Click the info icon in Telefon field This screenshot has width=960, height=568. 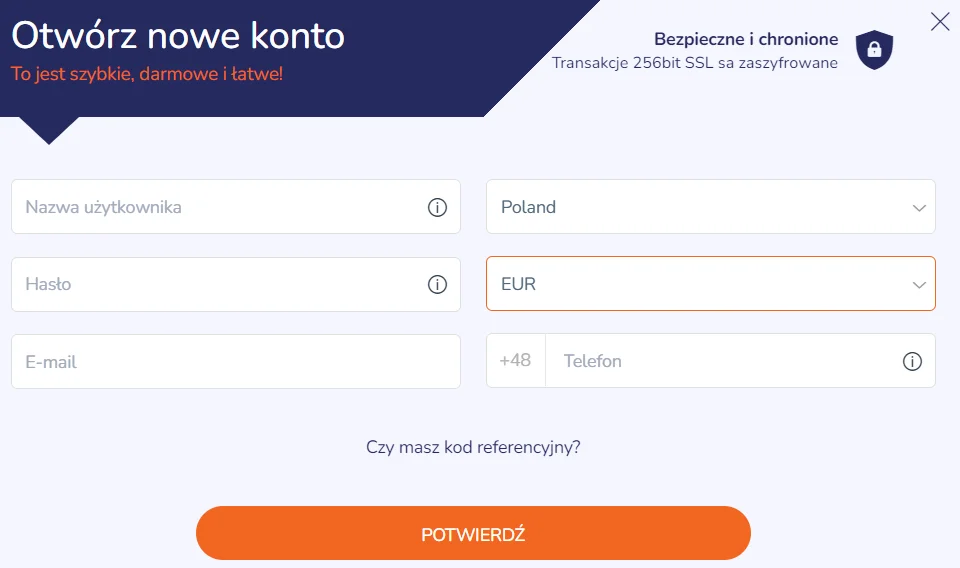[912, 362]
